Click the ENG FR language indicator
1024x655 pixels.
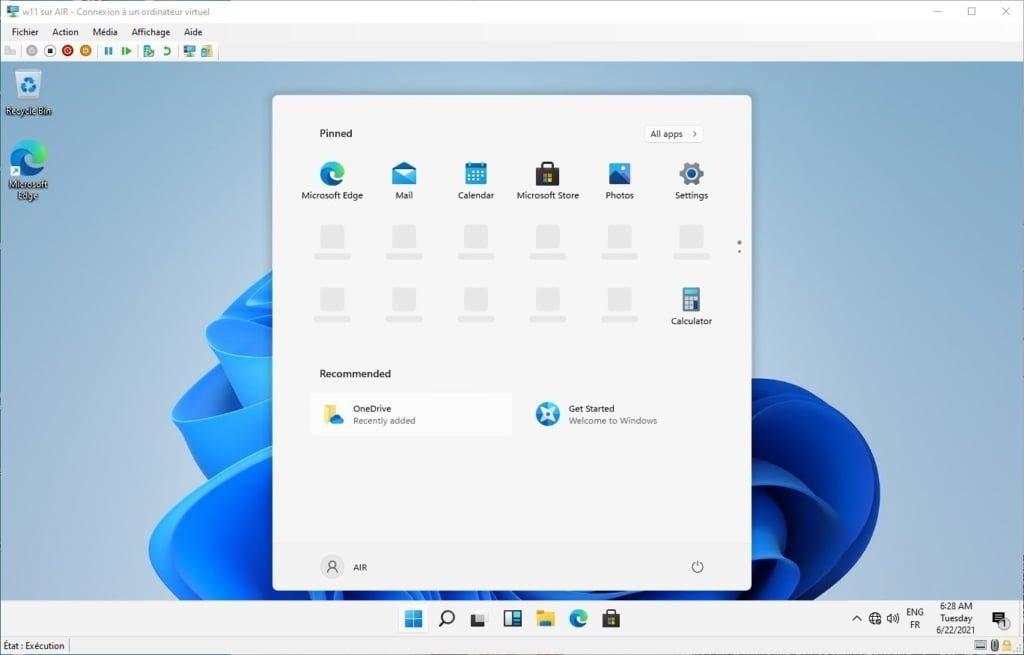(915, 618)
